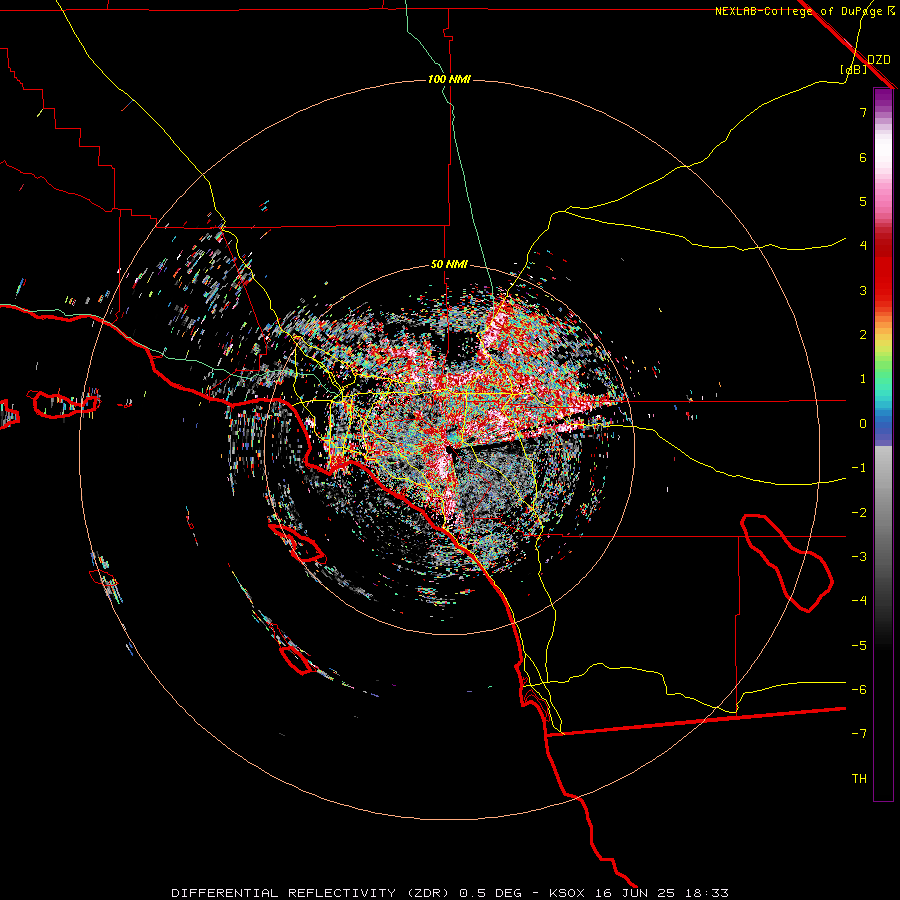
Task: Click the Differential Reflectivity title caption
Action: coord(450,893)
